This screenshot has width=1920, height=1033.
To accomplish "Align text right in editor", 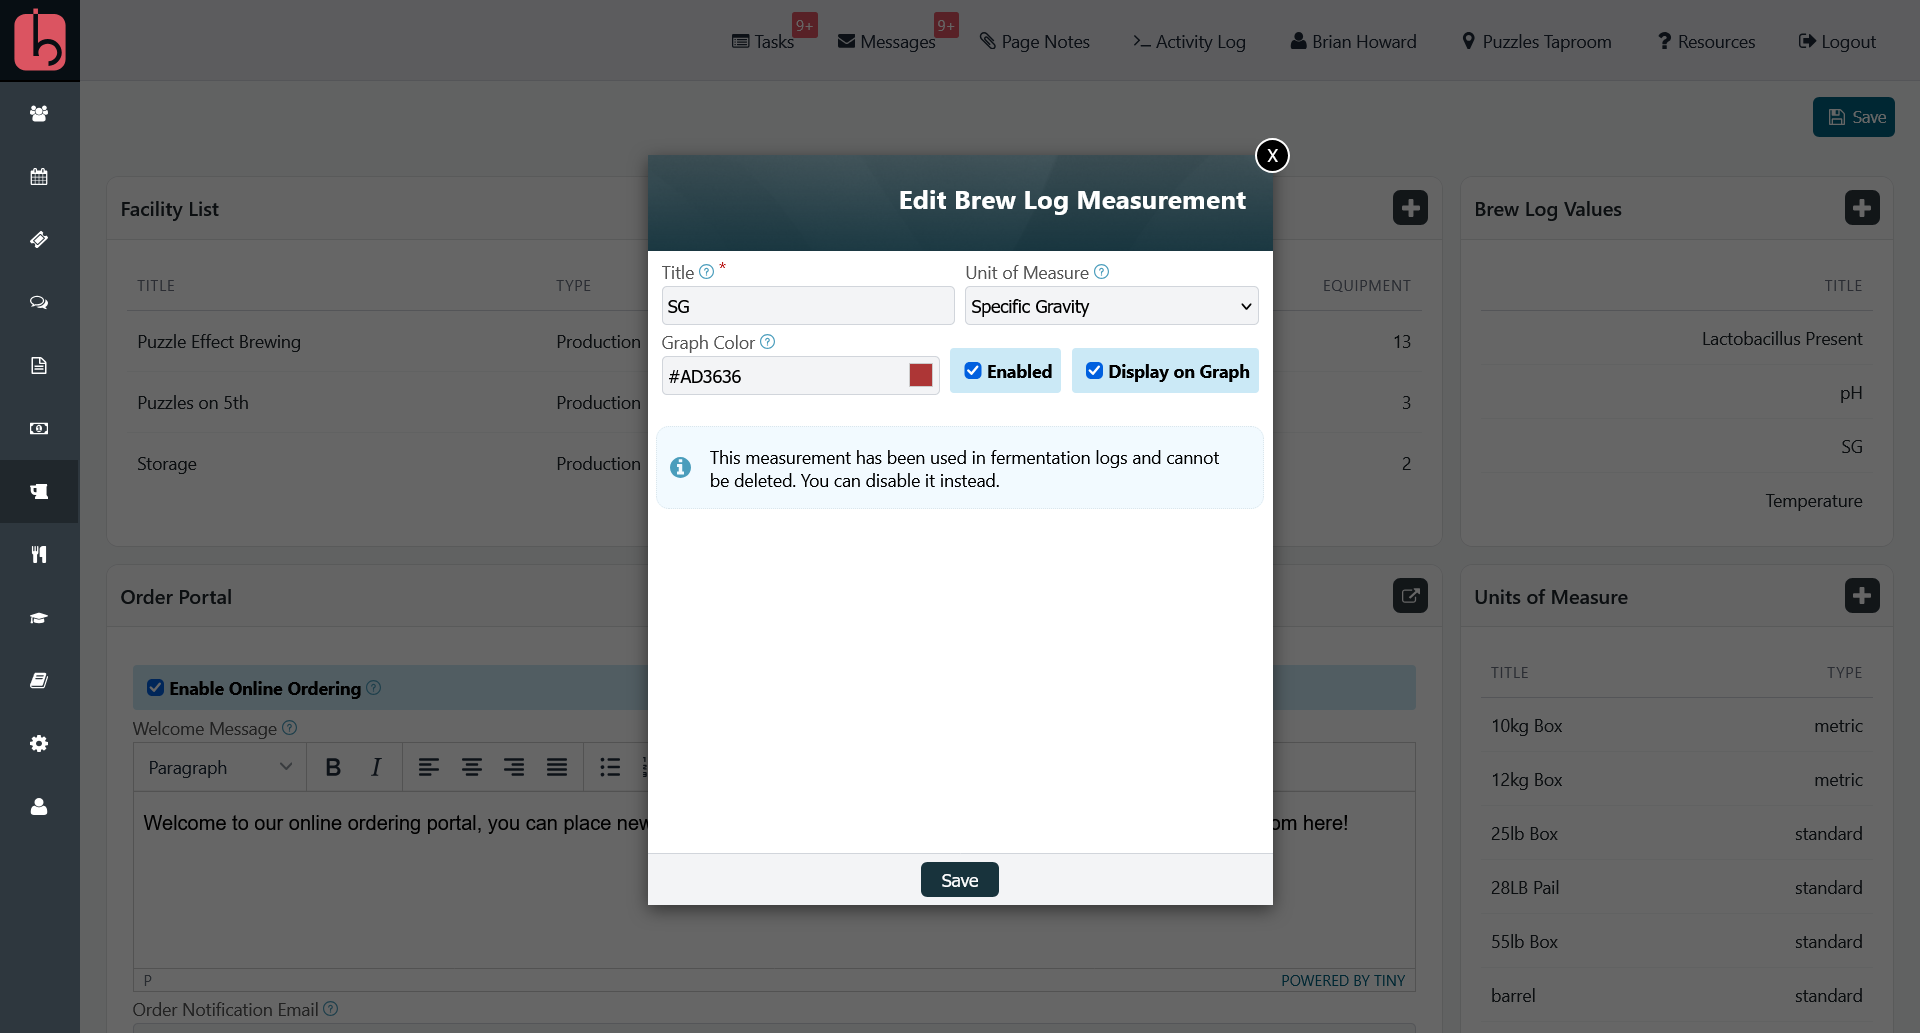I will tap(514, 767).
